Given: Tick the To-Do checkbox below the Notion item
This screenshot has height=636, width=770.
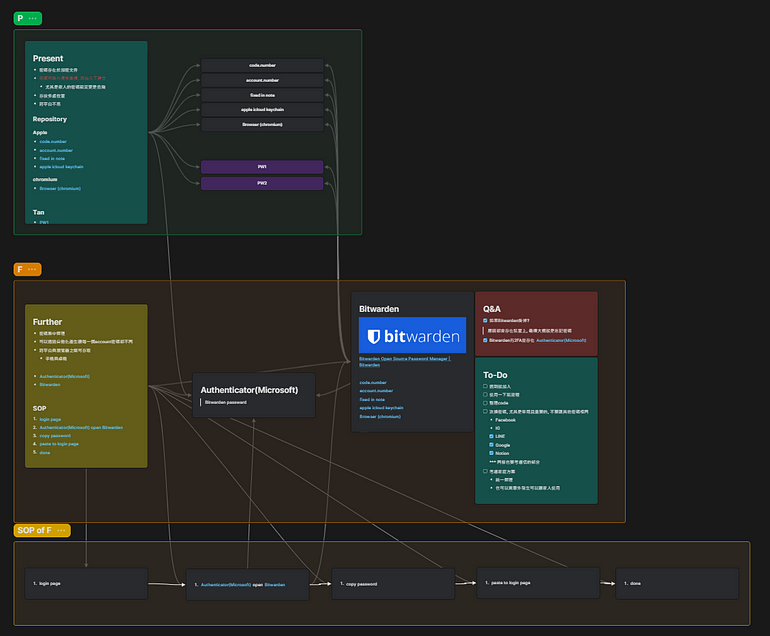Looking at the screenshot, I should [485, 471].
